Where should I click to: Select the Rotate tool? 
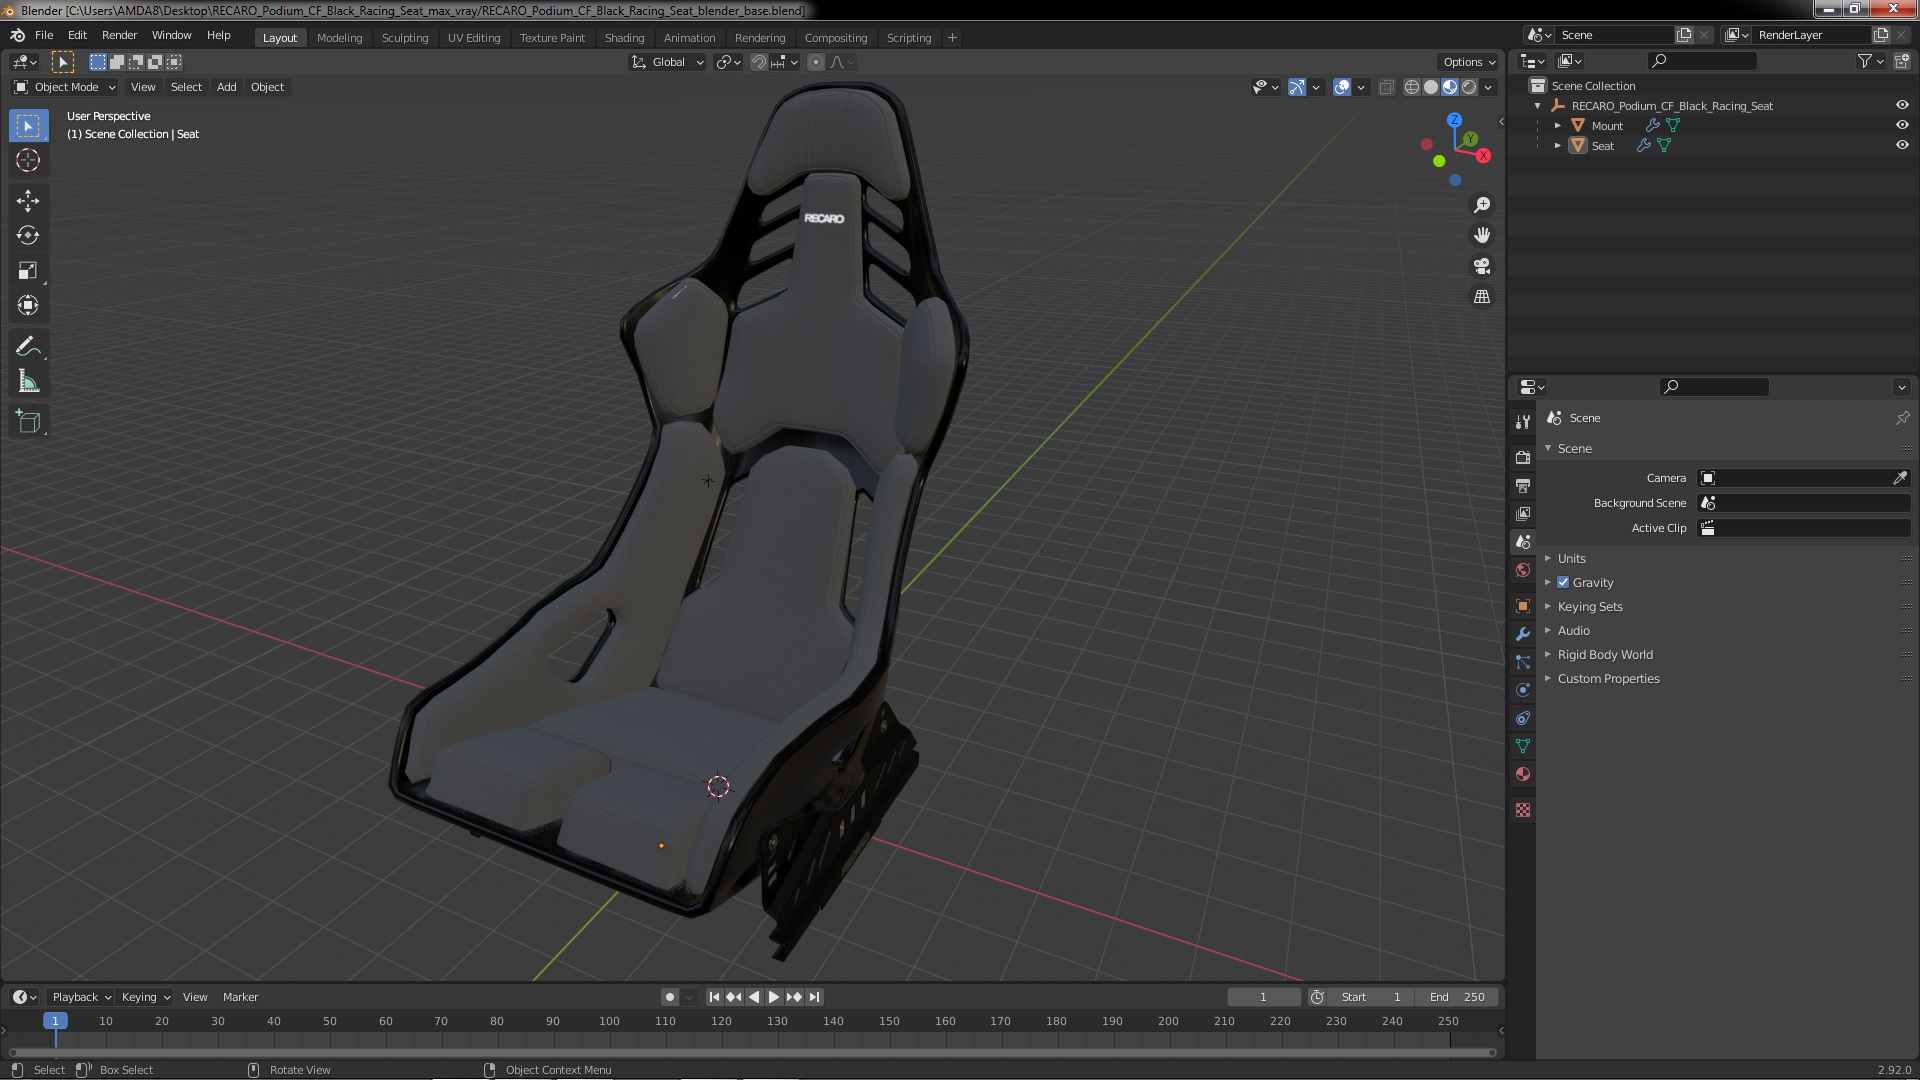pyautogui.click(x=28, y=236)
